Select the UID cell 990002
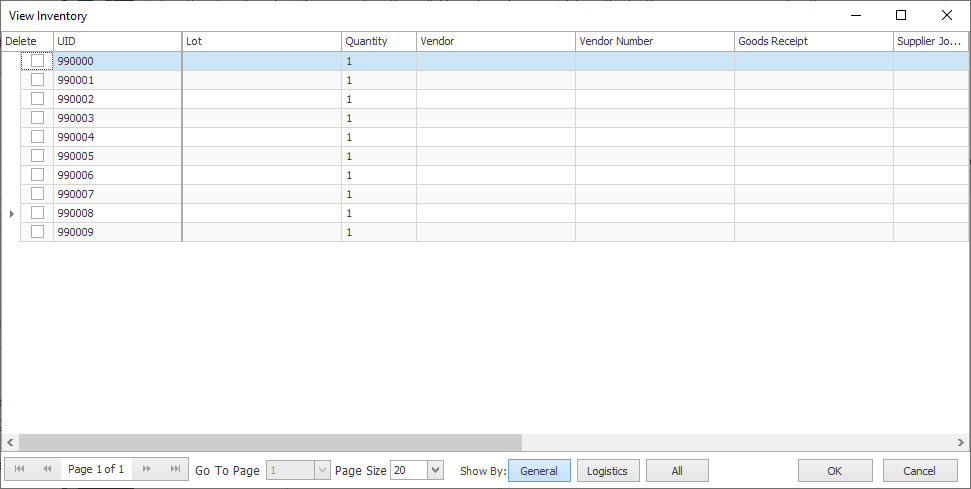Screen dimensions: 971x489 point(116,99)
